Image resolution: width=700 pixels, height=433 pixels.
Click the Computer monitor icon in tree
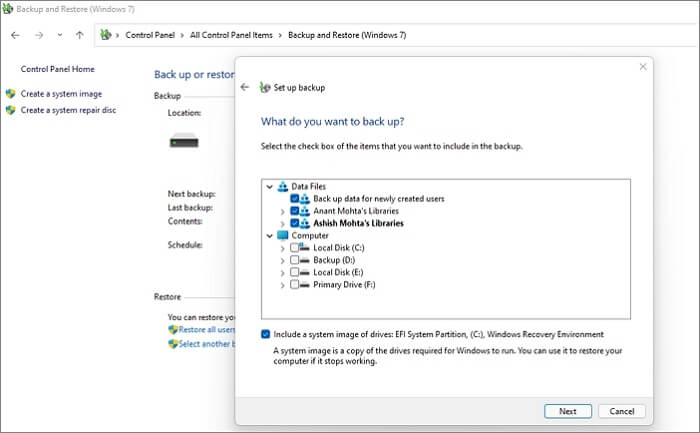(282, 235)
